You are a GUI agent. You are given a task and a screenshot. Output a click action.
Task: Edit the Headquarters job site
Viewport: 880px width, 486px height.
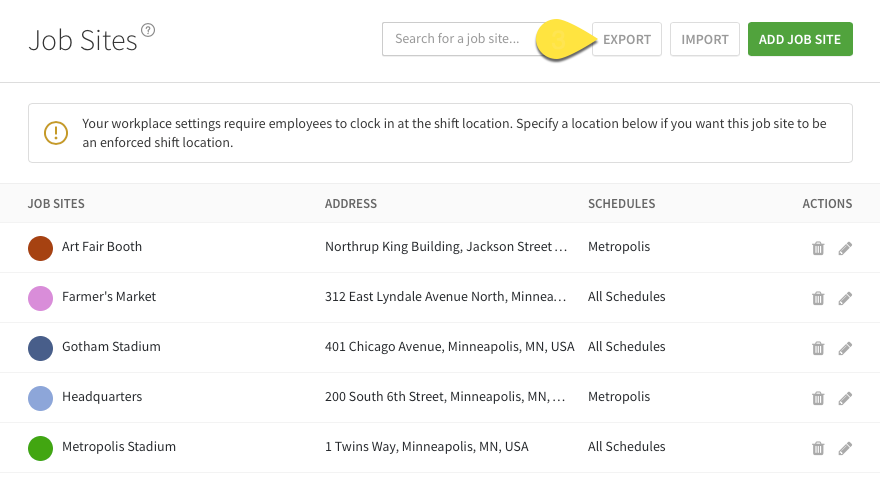click(x=845, y=398)
